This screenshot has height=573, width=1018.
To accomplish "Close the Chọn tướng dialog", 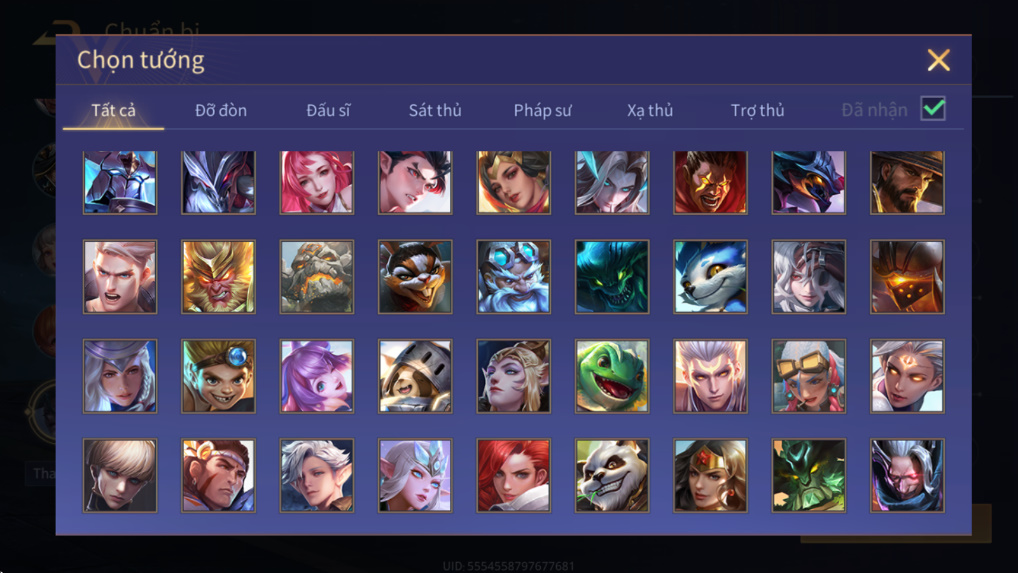I will [x=938, y=60].
